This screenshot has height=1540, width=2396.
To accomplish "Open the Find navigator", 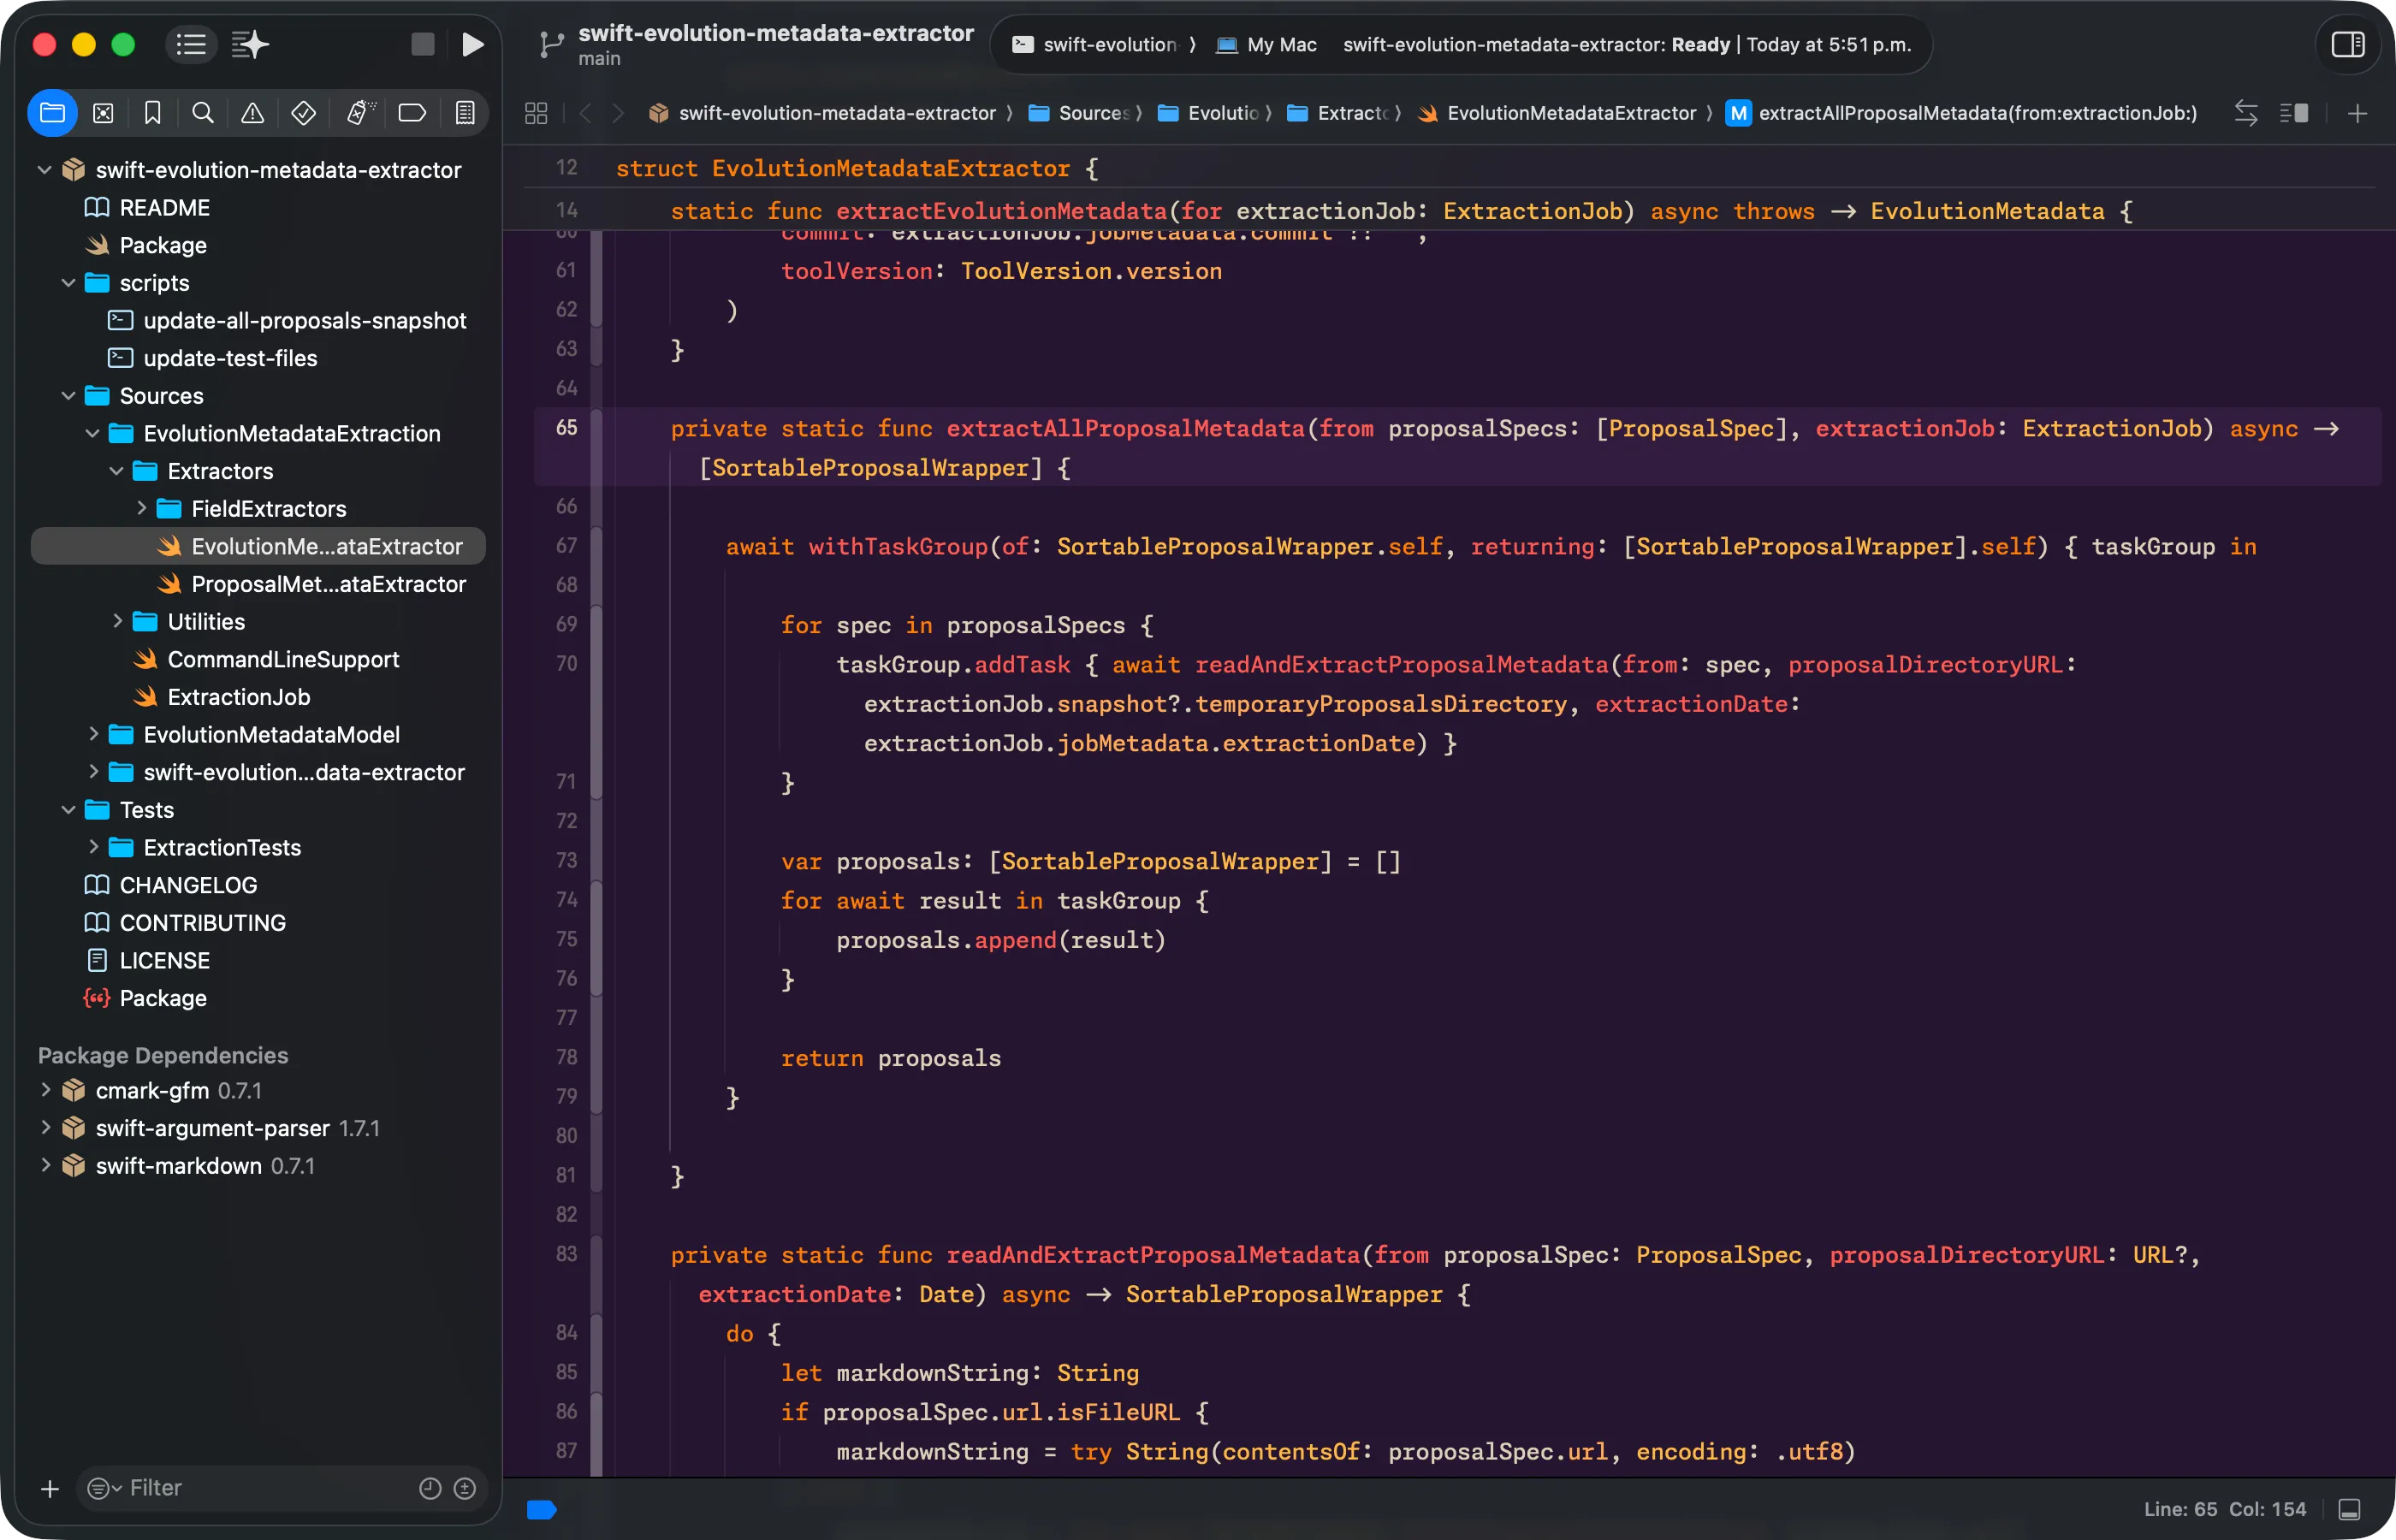I will (x=203, y=113).
